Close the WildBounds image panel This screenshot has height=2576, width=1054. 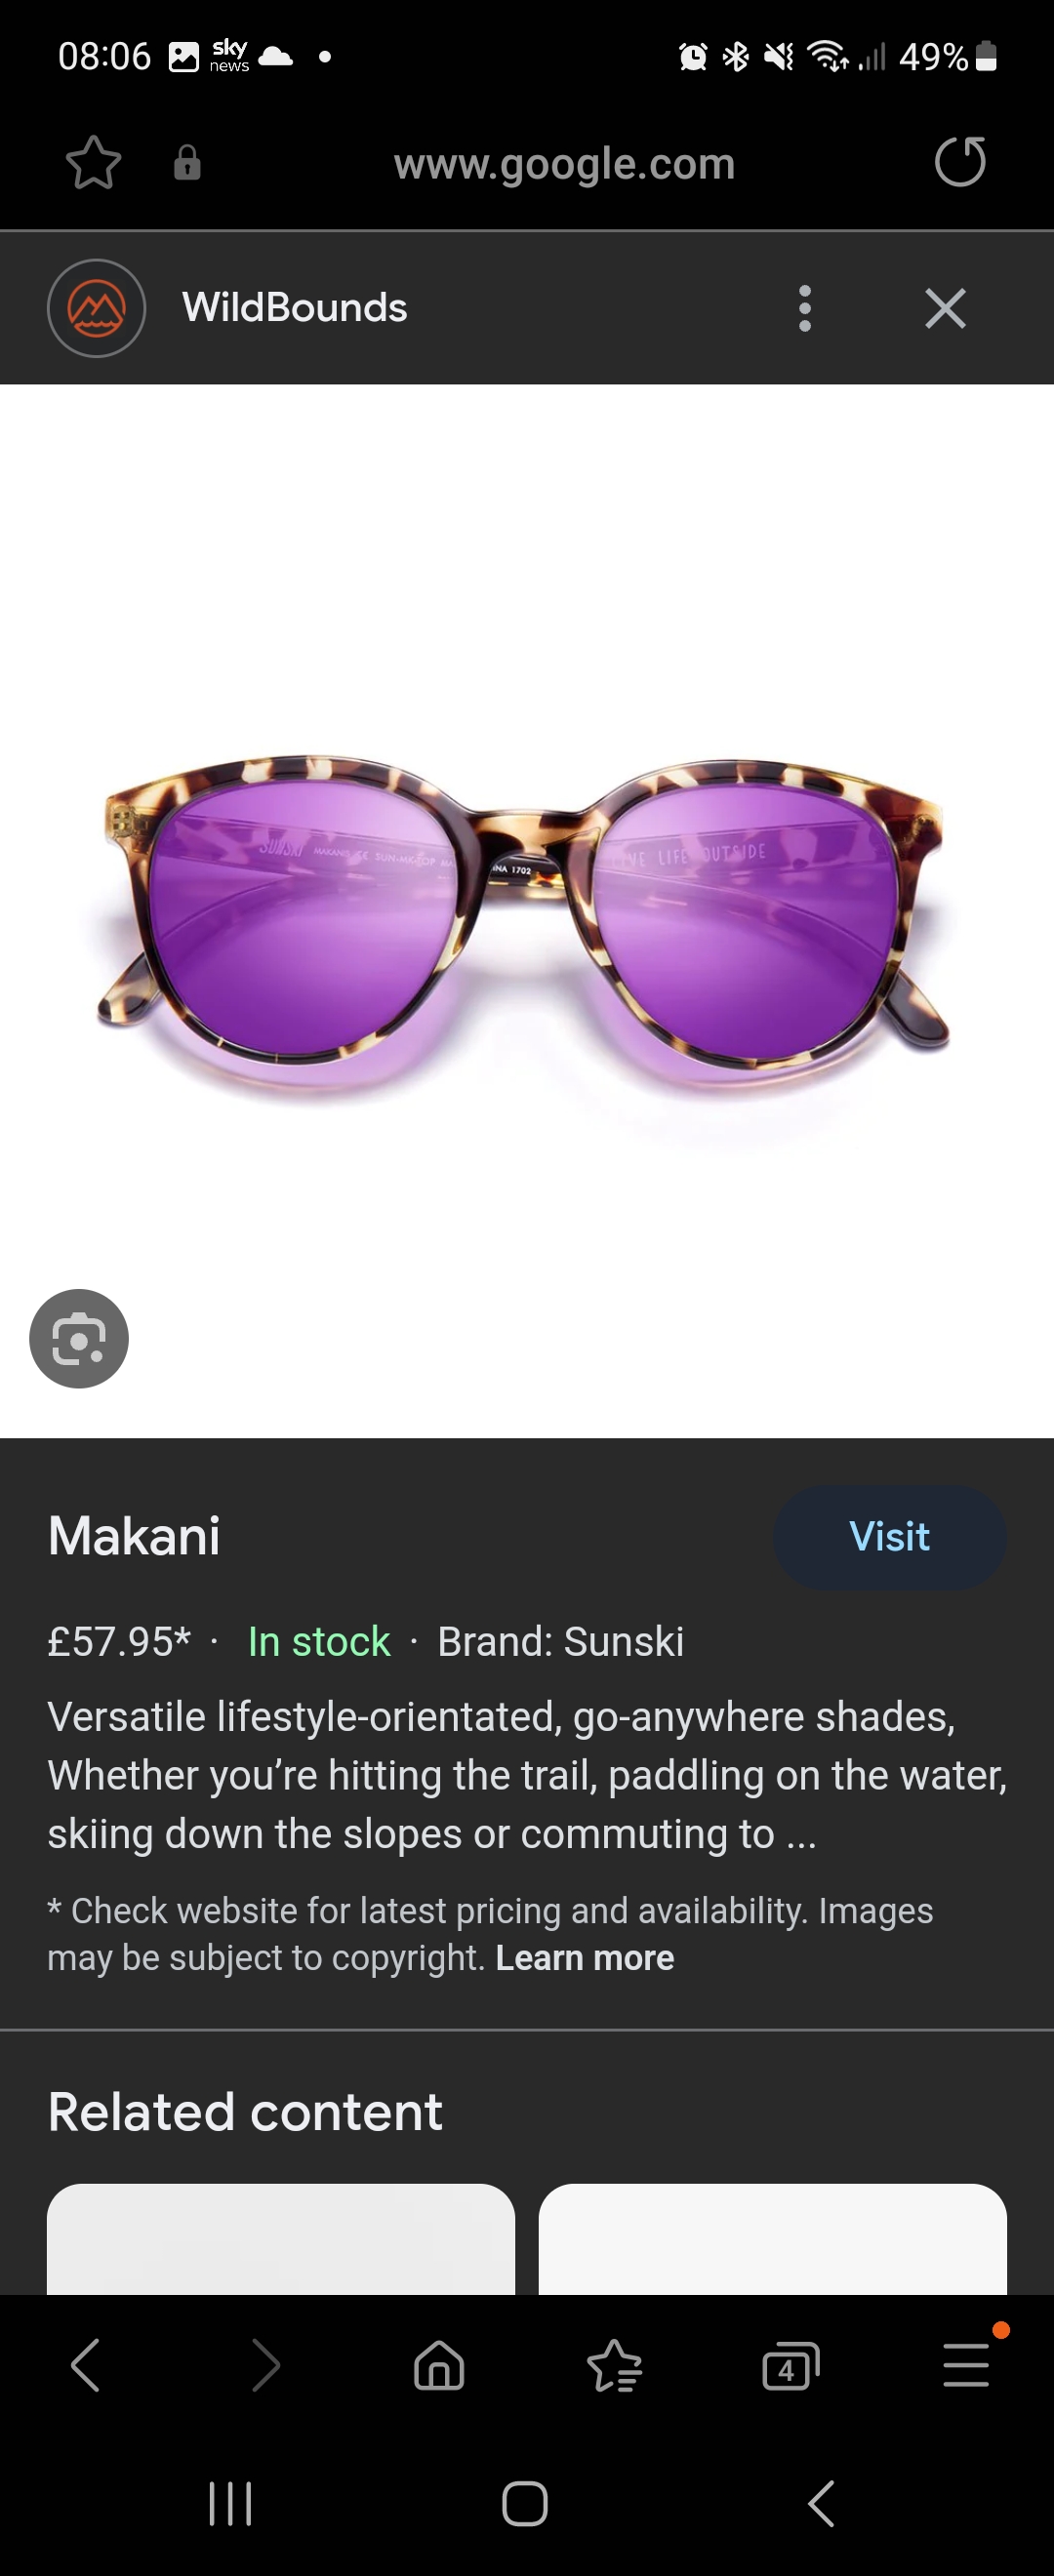click(945, 308)
